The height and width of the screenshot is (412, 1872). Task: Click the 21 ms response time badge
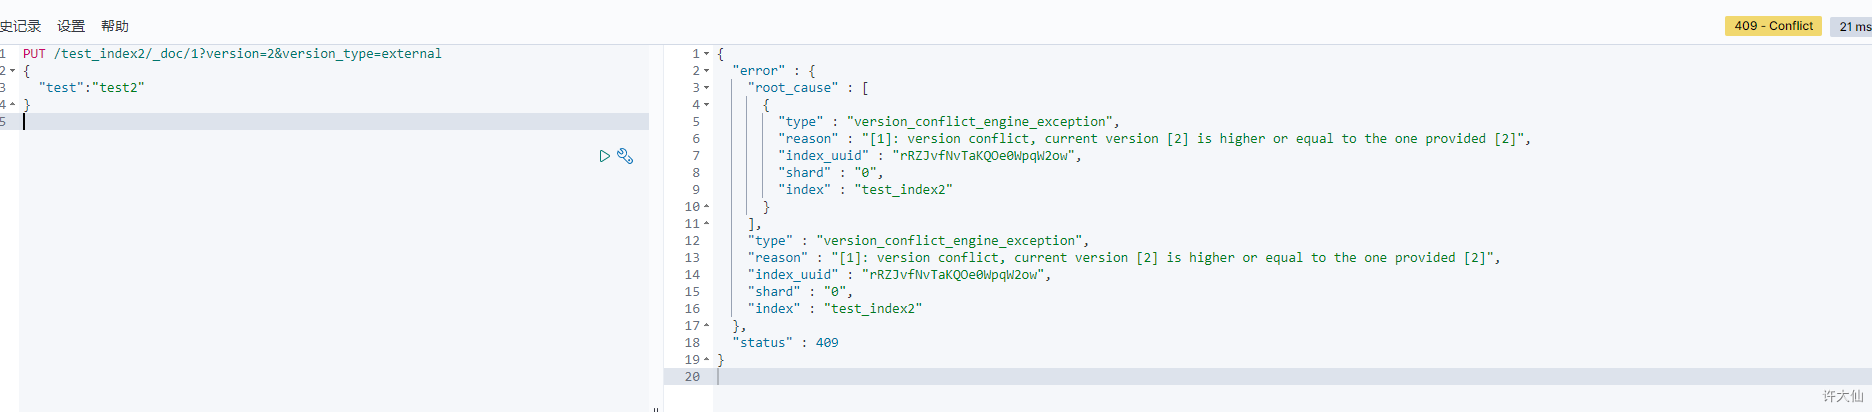(1853, 27)
